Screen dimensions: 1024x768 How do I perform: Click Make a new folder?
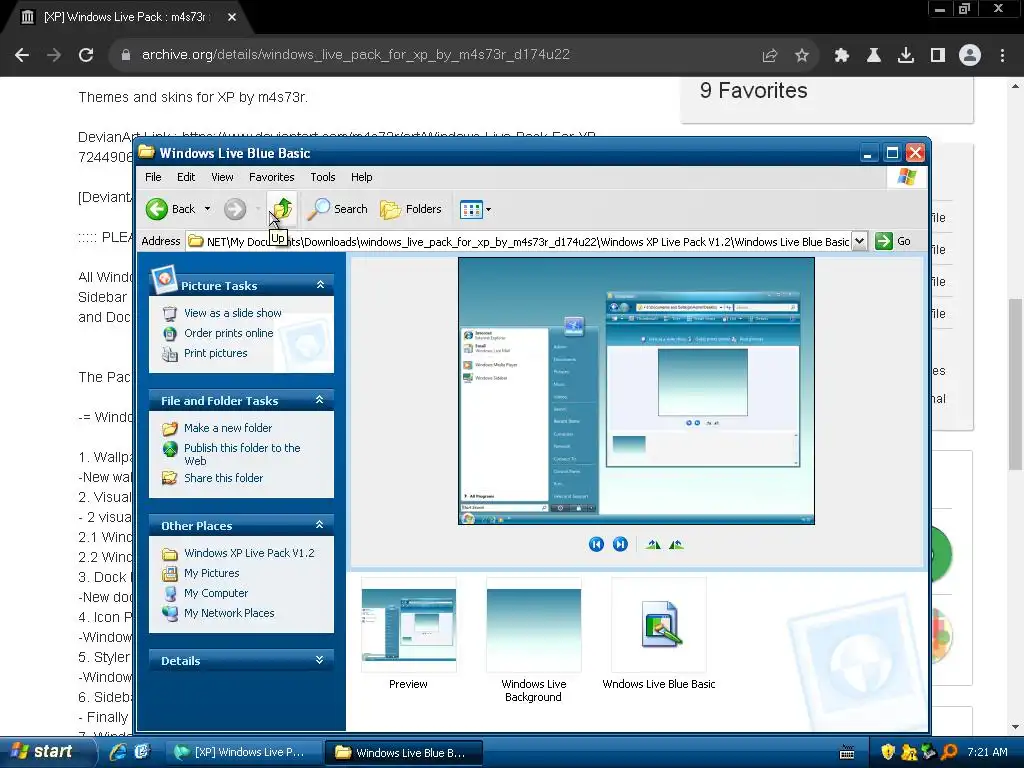pyautogui.click(x=228, y=428)
